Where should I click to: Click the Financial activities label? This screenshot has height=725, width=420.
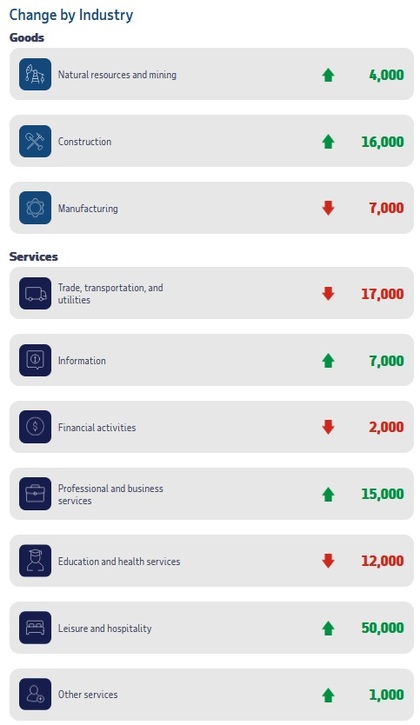[x=97, y=427]
